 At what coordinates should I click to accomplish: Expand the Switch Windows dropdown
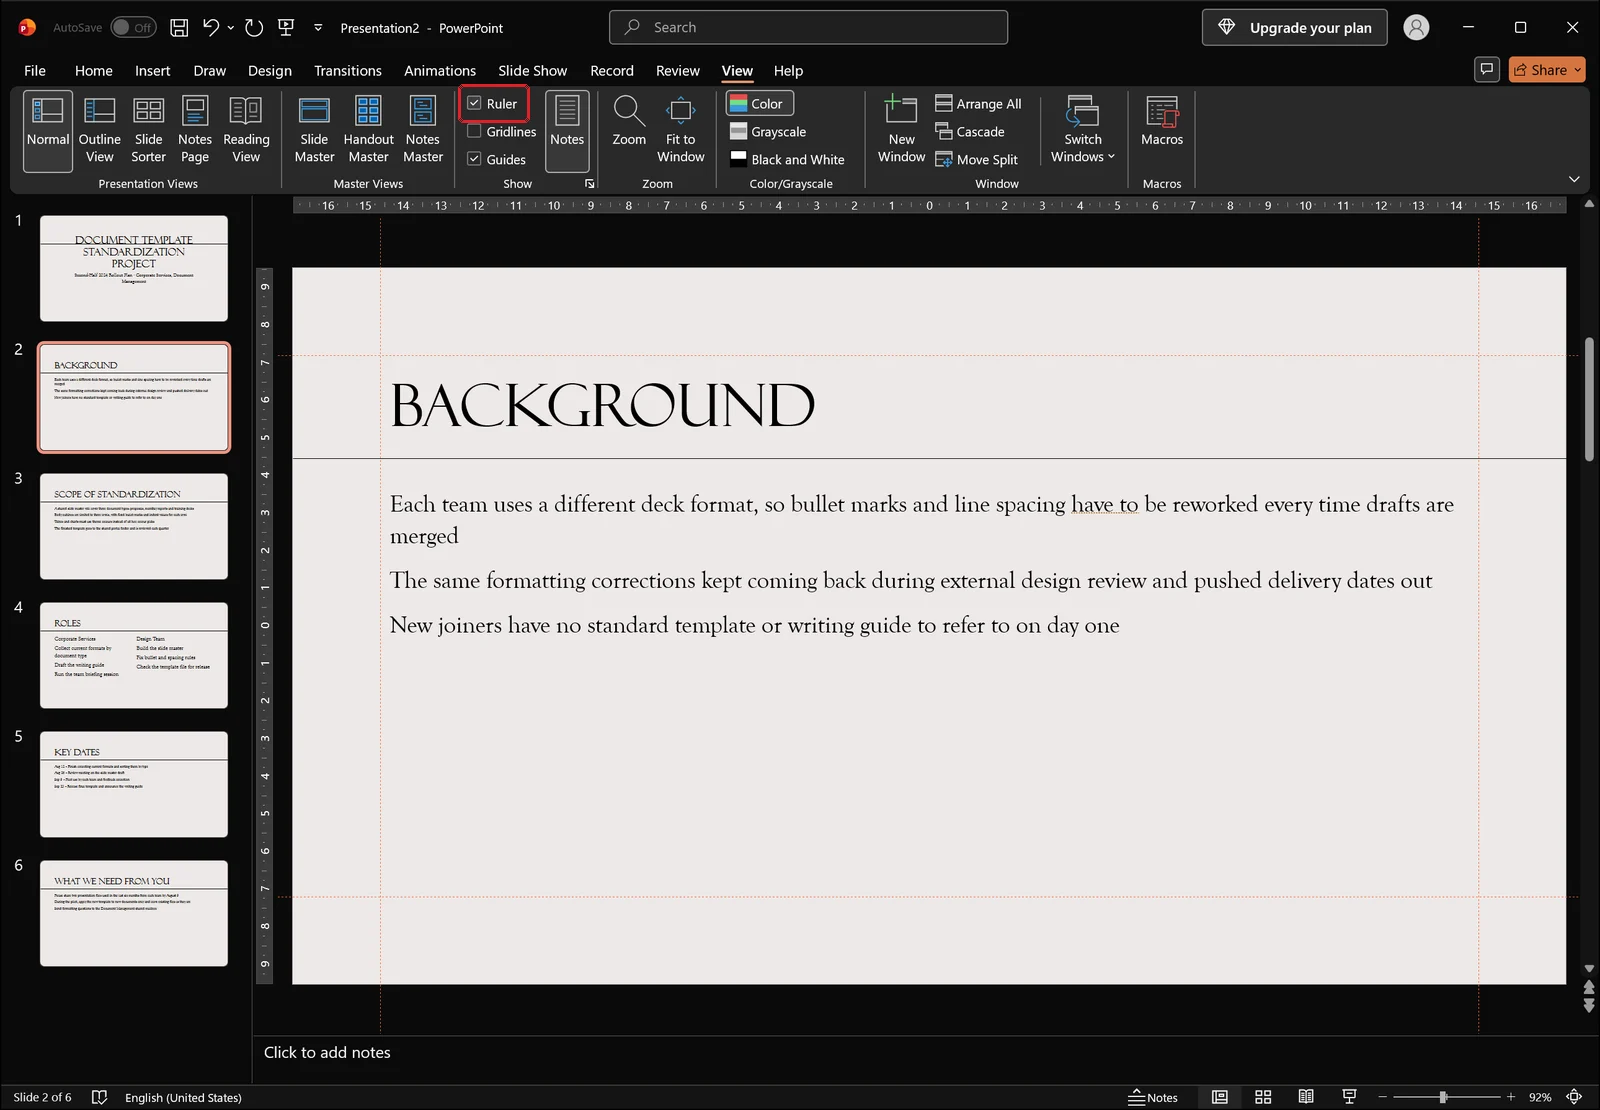(1082, 130)
